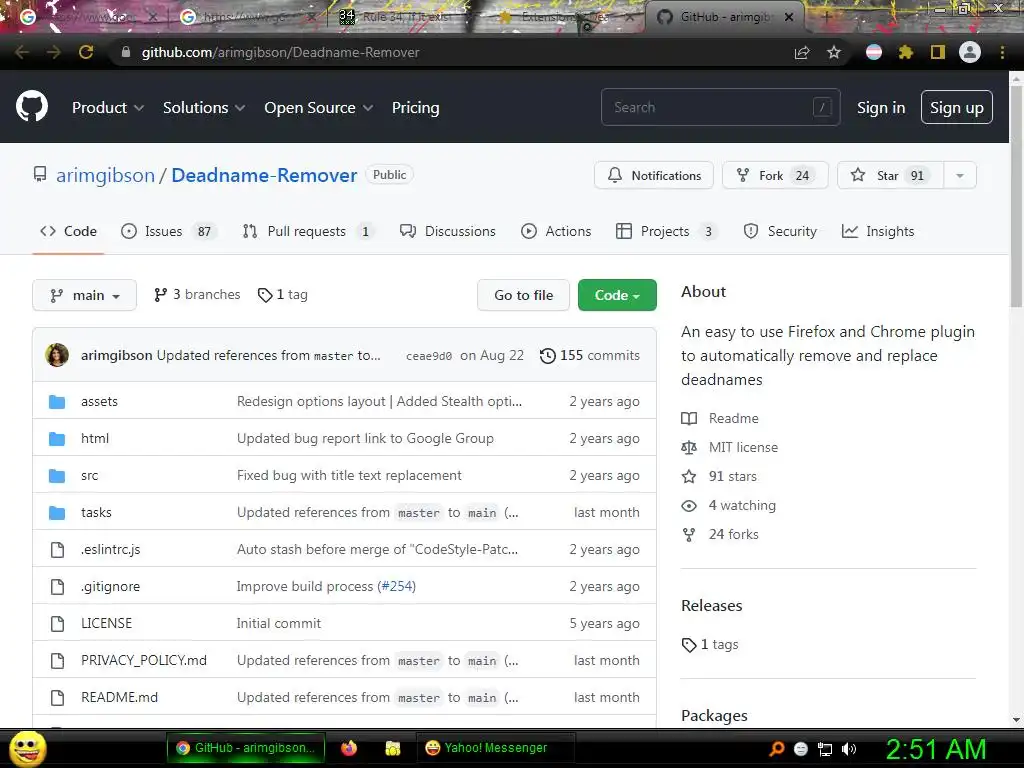
Task: Open the MIT license link
Action: click(729, 447)
